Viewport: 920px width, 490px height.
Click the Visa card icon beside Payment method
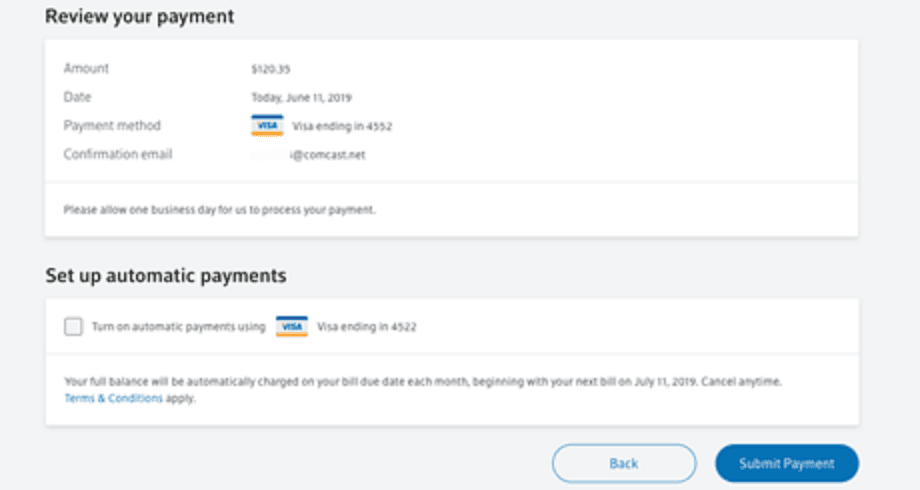(x=267, y=126)
